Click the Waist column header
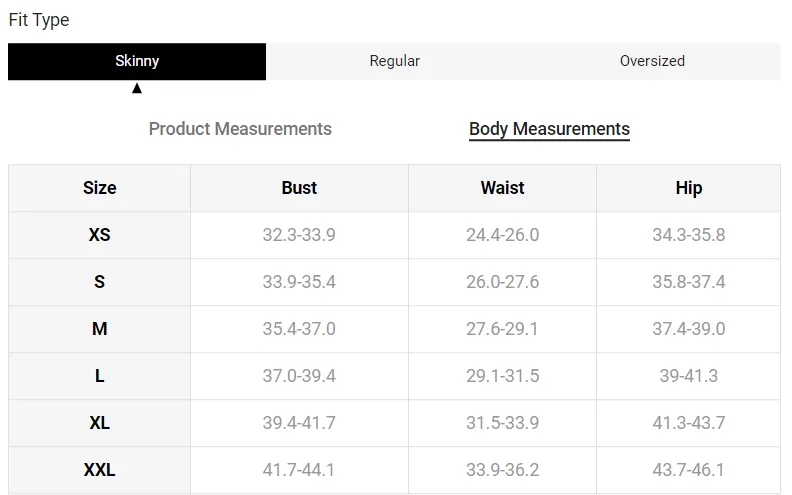 (x=503, y=188)
